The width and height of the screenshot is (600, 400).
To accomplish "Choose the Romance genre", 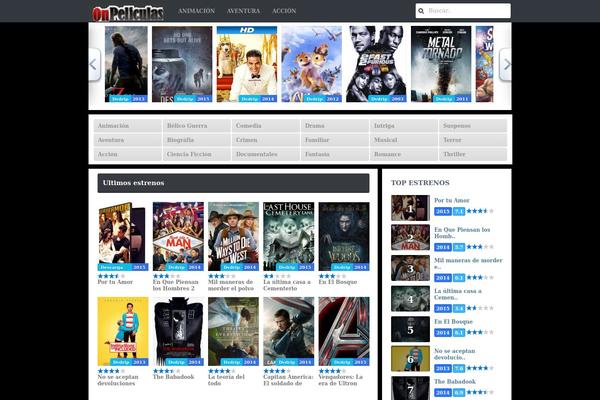I will [404, 154].
